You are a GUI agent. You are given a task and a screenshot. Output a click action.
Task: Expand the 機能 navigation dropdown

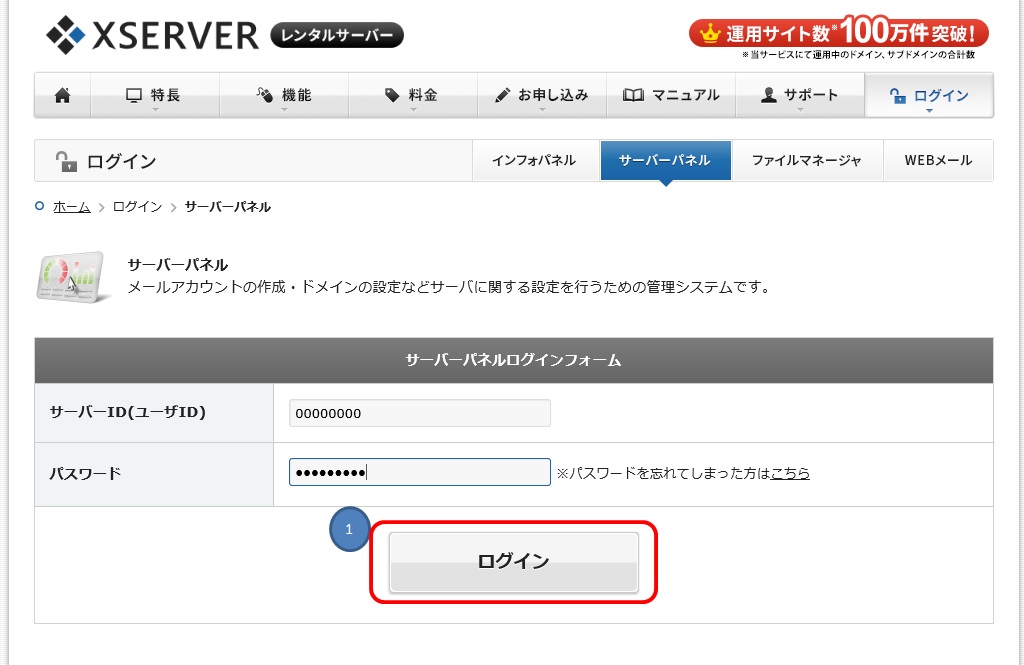(x=284, y=96)
